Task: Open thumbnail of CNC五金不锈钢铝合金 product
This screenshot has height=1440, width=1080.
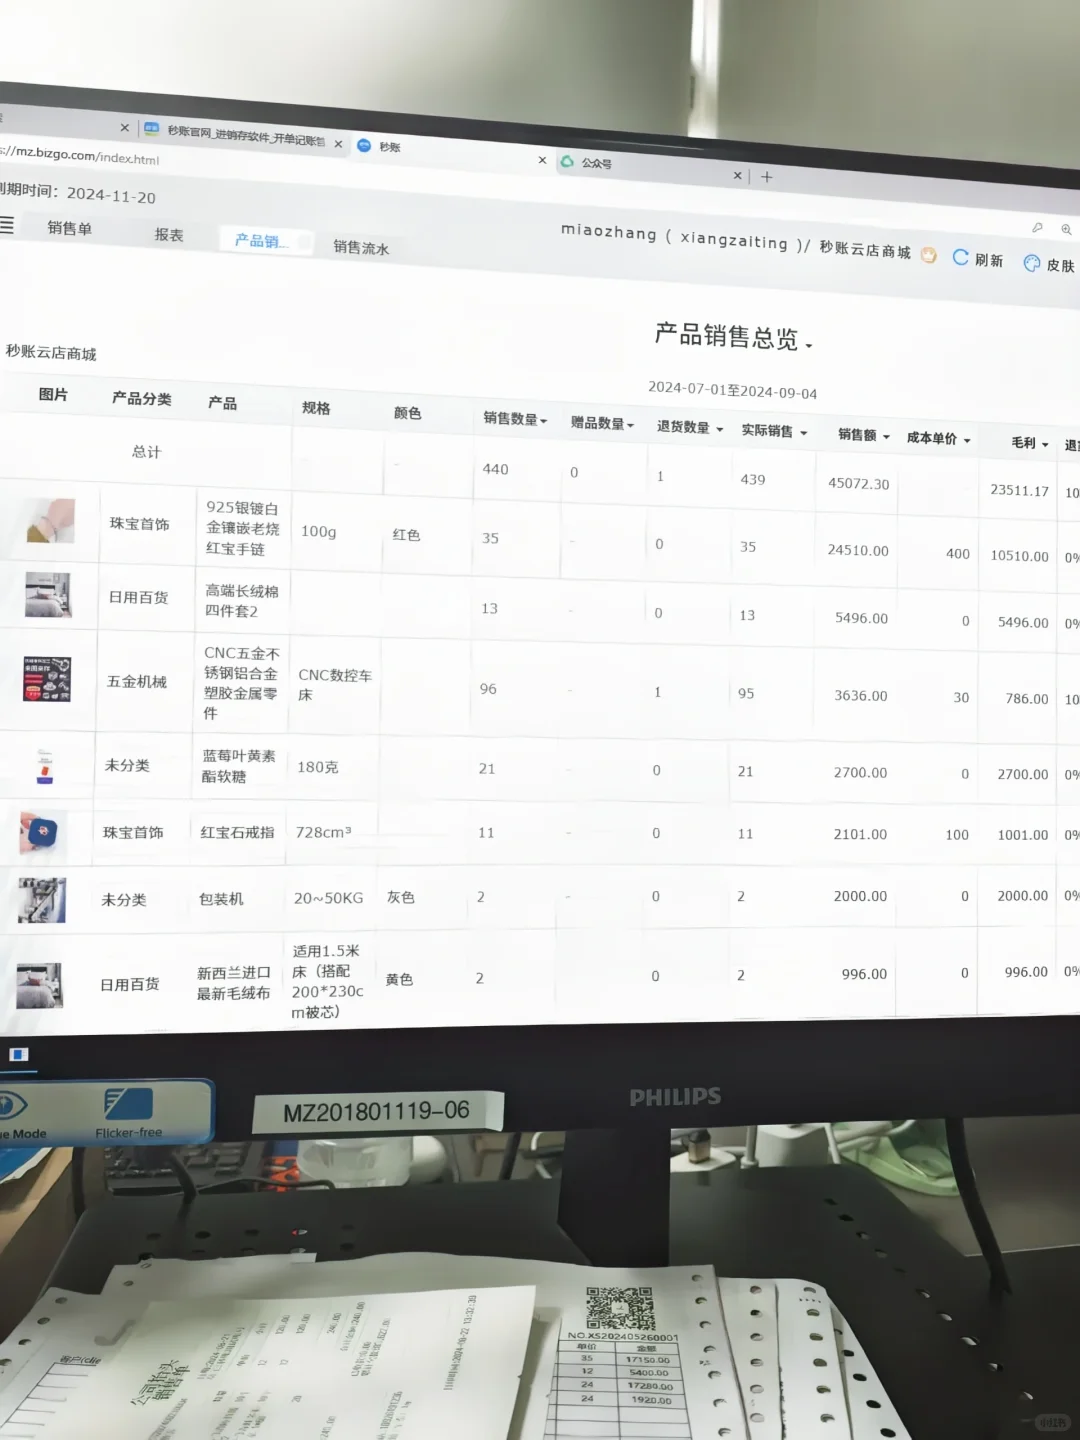Action: coord(47,679)
